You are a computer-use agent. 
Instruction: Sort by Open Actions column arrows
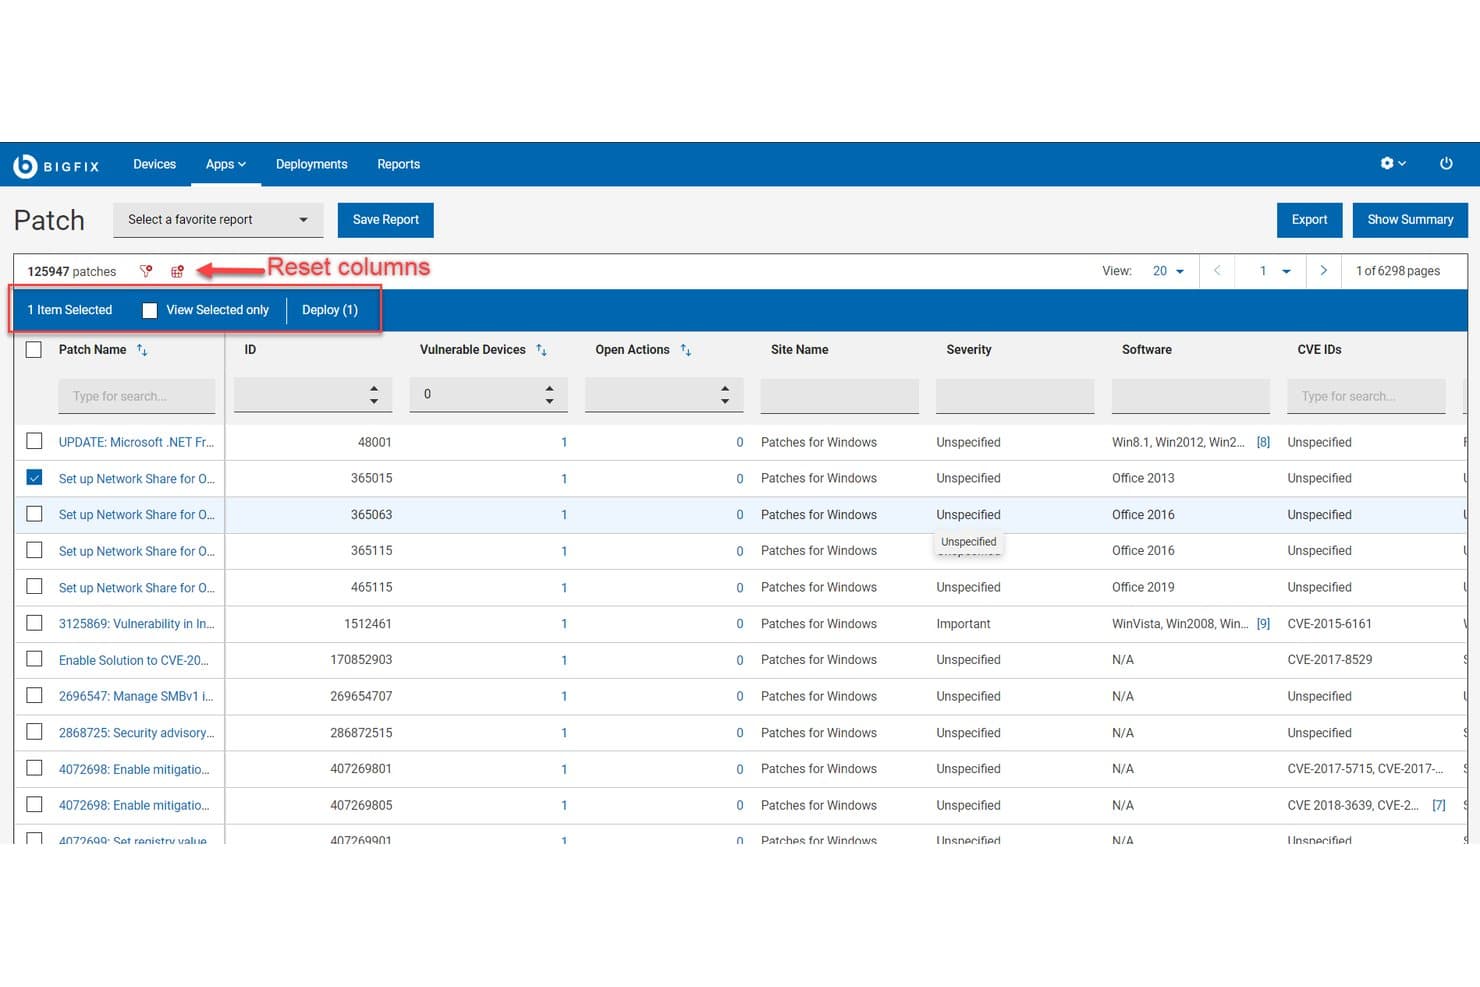(685, 350)
